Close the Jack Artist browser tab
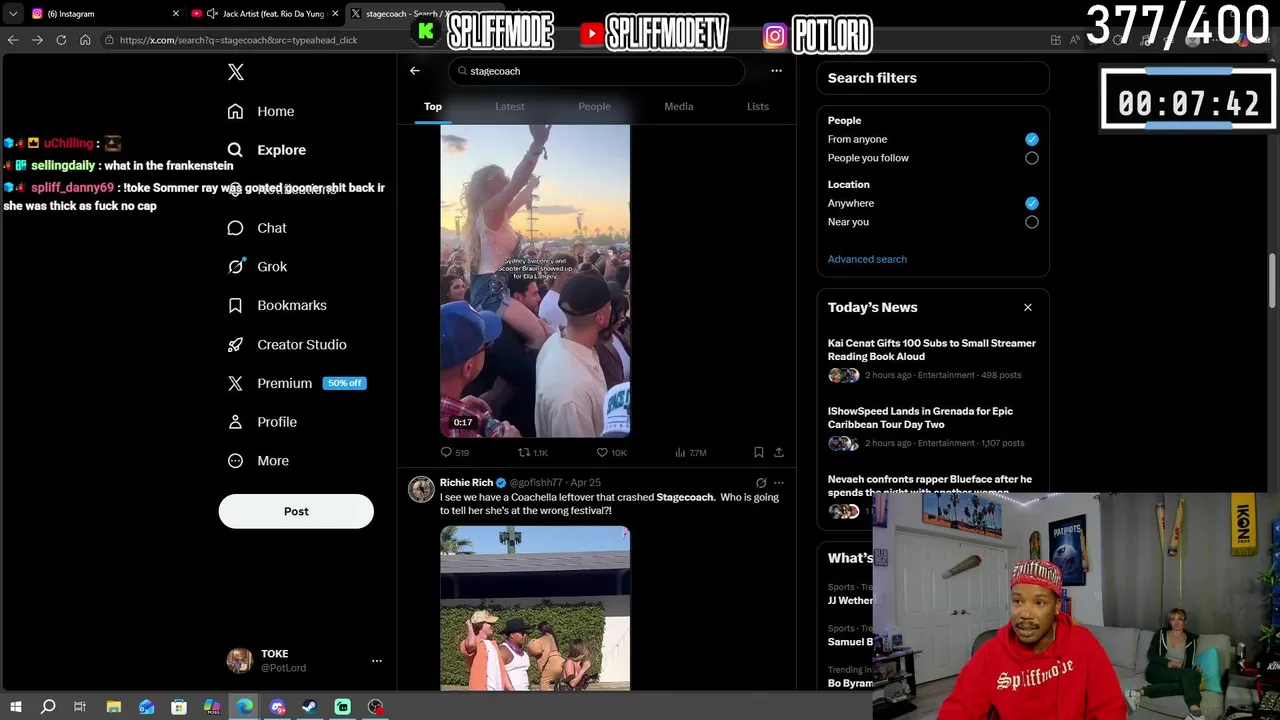 [x=335, y=14]
